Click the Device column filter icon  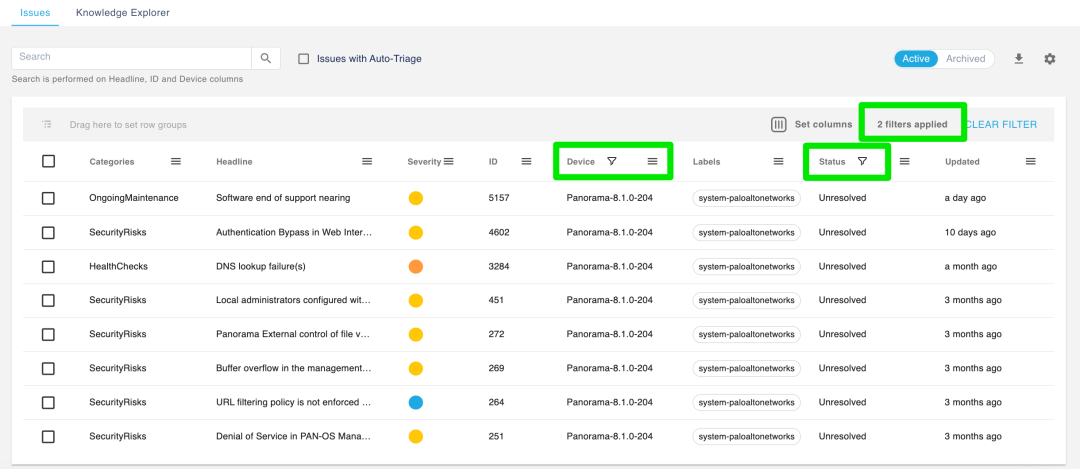click(x=612, y=161)
